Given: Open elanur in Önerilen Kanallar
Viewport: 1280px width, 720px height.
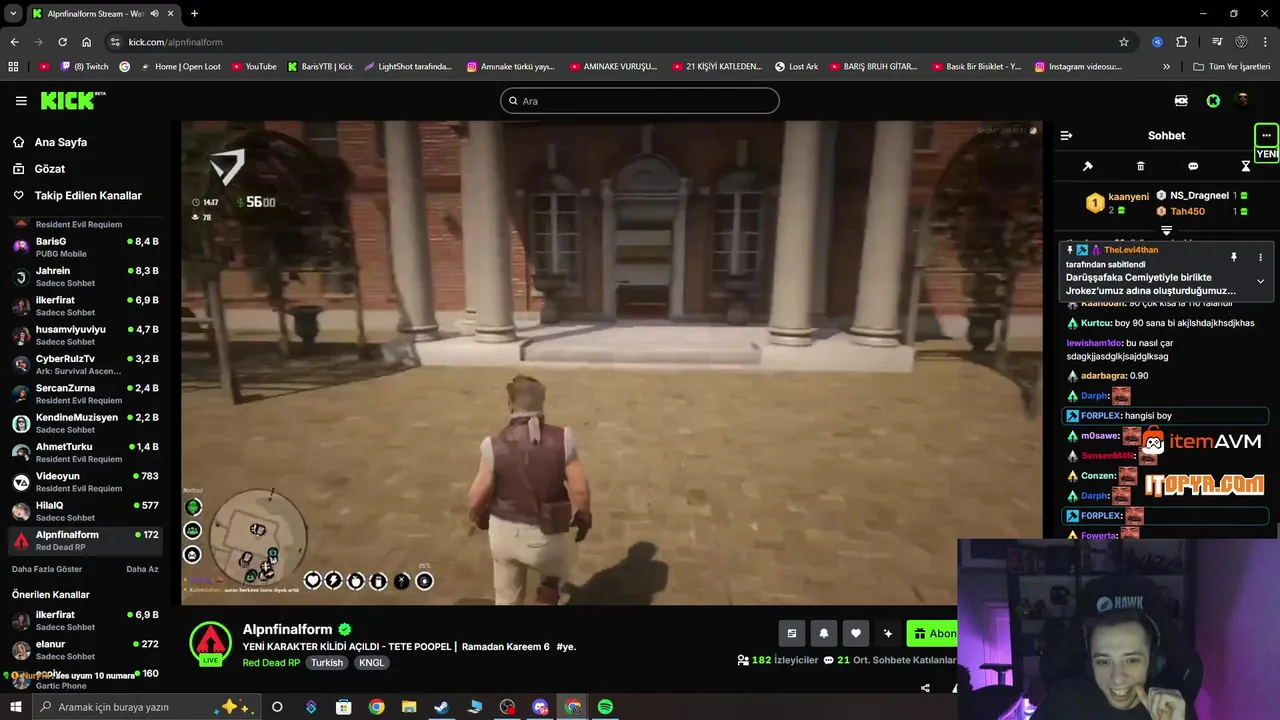Looking at the screenshot, I should point(85,650).
